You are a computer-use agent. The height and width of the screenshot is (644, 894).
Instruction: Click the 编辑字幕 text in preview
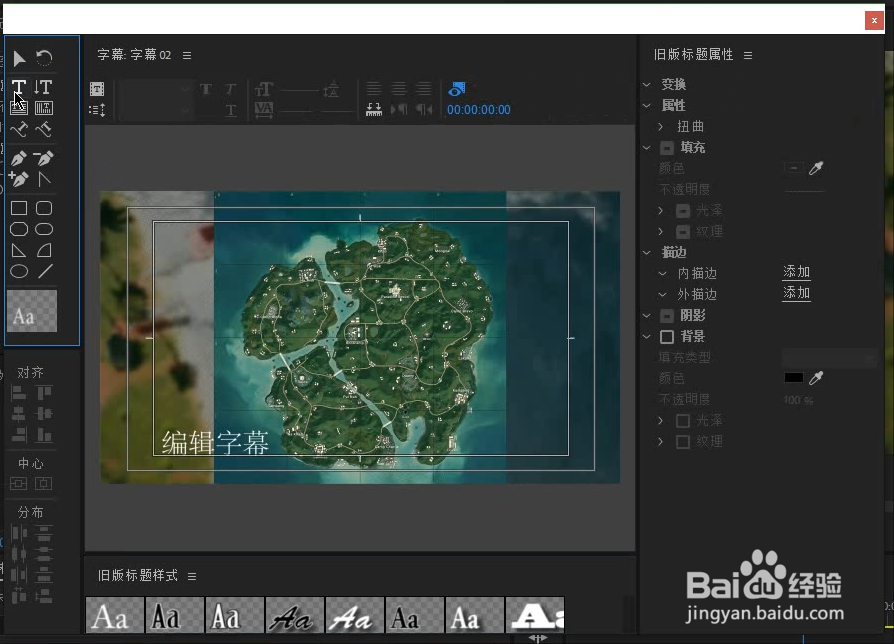216,443
